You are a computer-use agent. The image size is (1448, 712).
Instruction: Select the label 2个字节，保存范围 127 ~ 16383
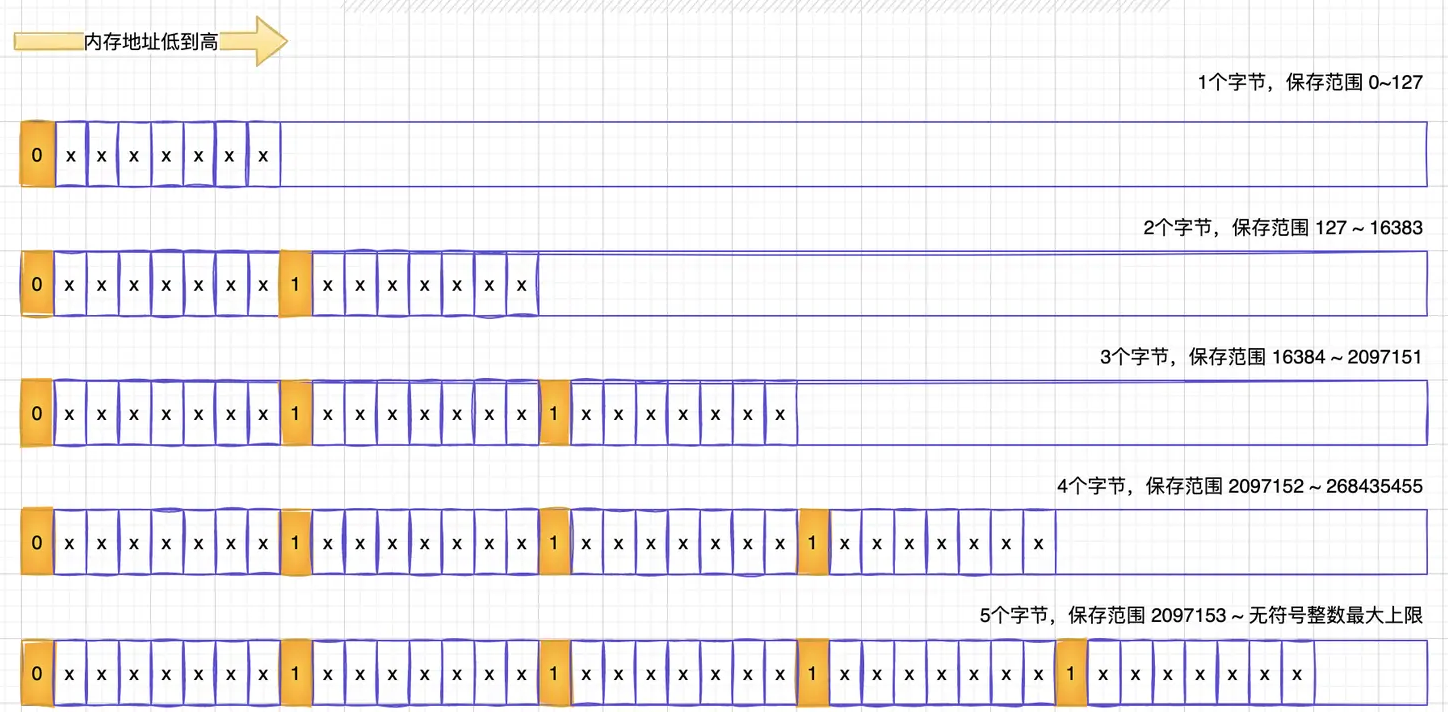[1282, 228]
